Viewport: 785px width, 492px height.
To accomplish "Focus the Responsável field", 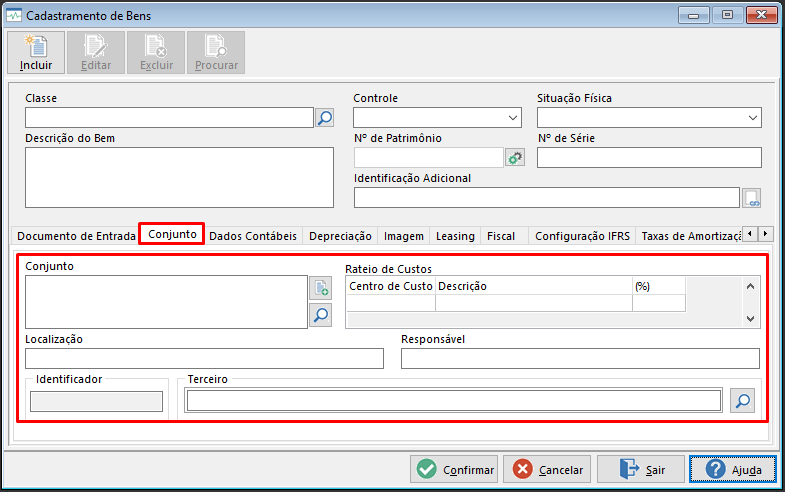I will tap(580, 358).
